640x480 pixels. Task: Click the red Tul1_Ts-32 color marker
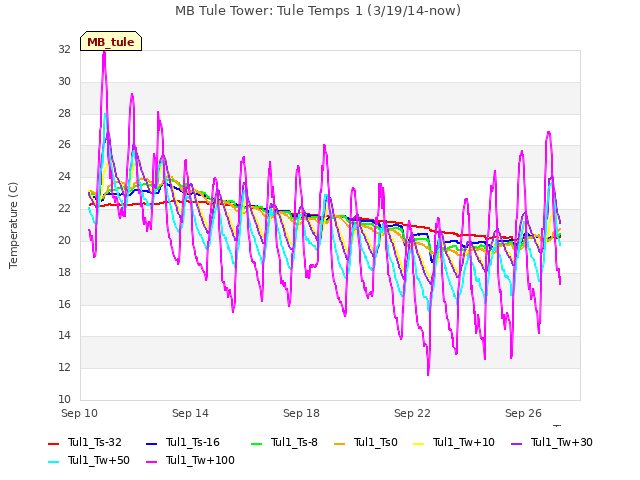pyautogui.click(x=53, y=443)
